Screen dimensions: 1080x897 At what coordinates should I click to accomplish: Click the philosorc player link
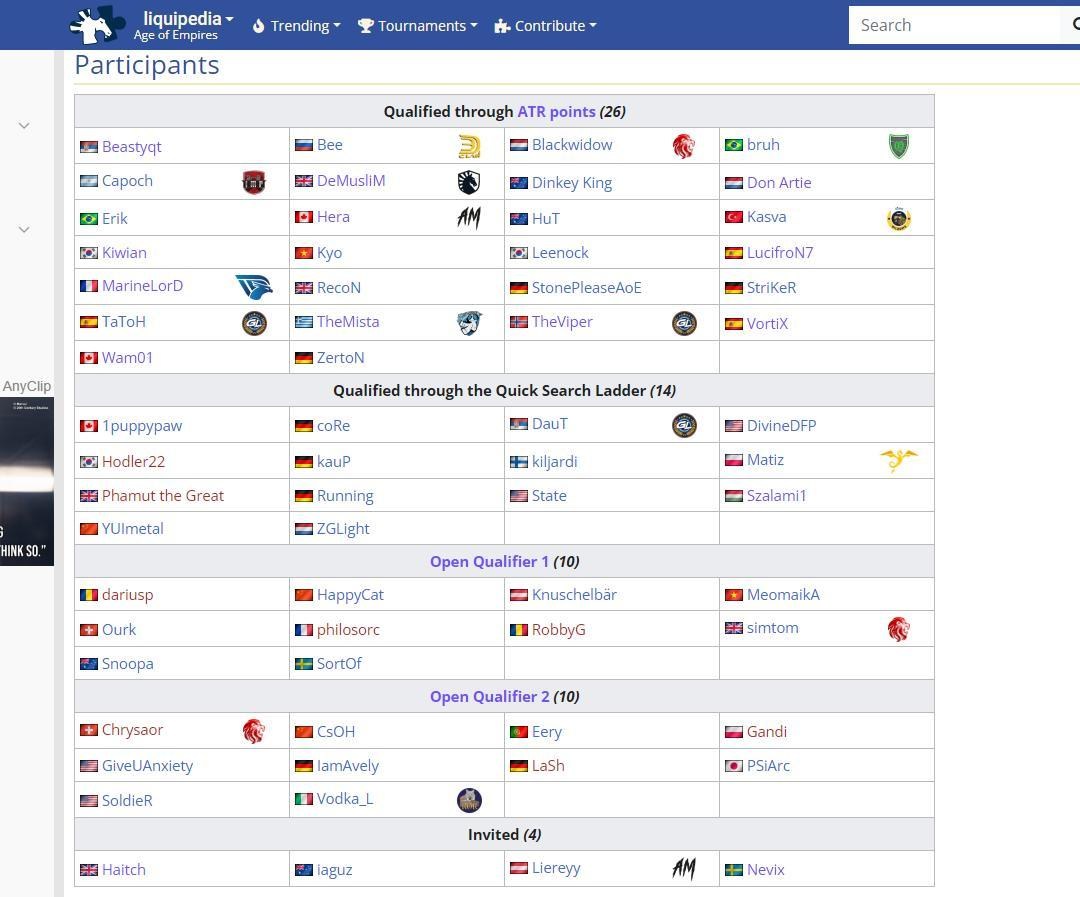coord(348,630)
